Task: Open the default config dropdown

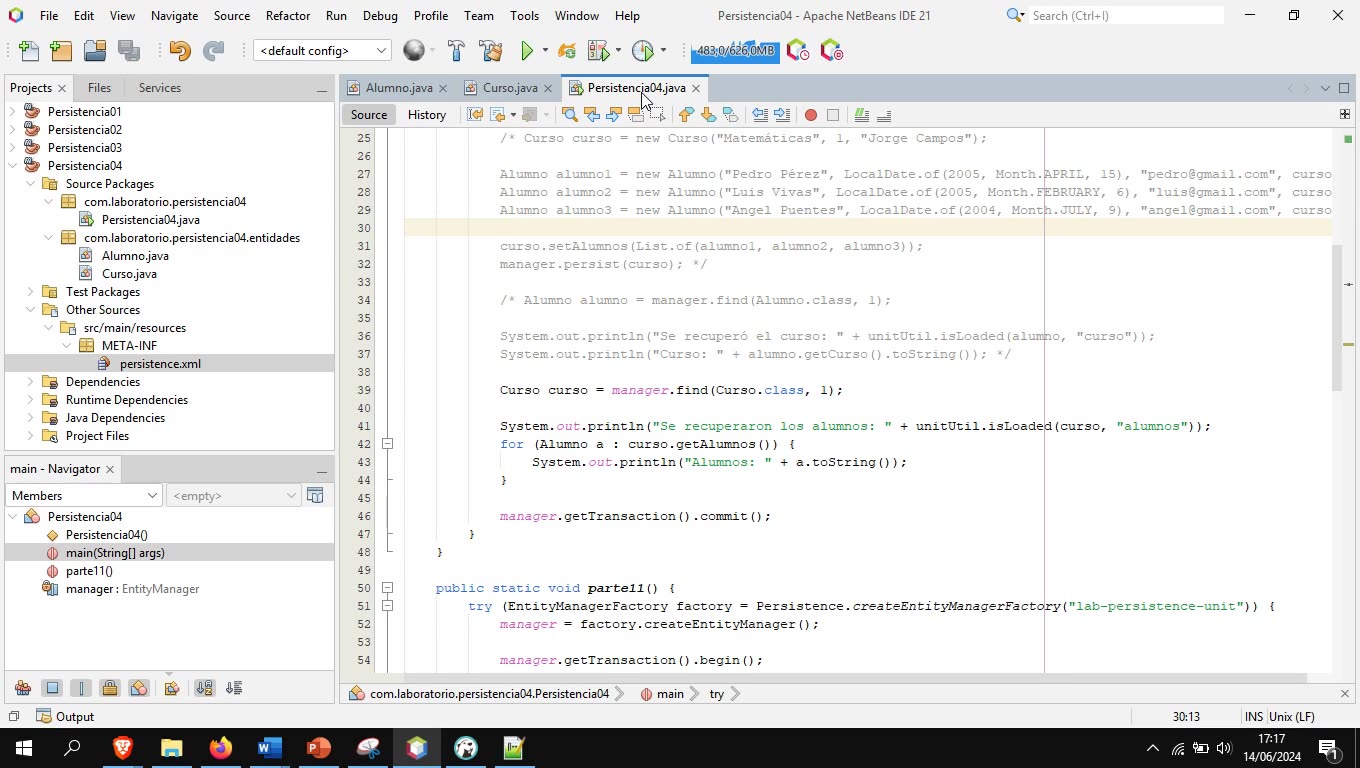Action: click(379, 49)
